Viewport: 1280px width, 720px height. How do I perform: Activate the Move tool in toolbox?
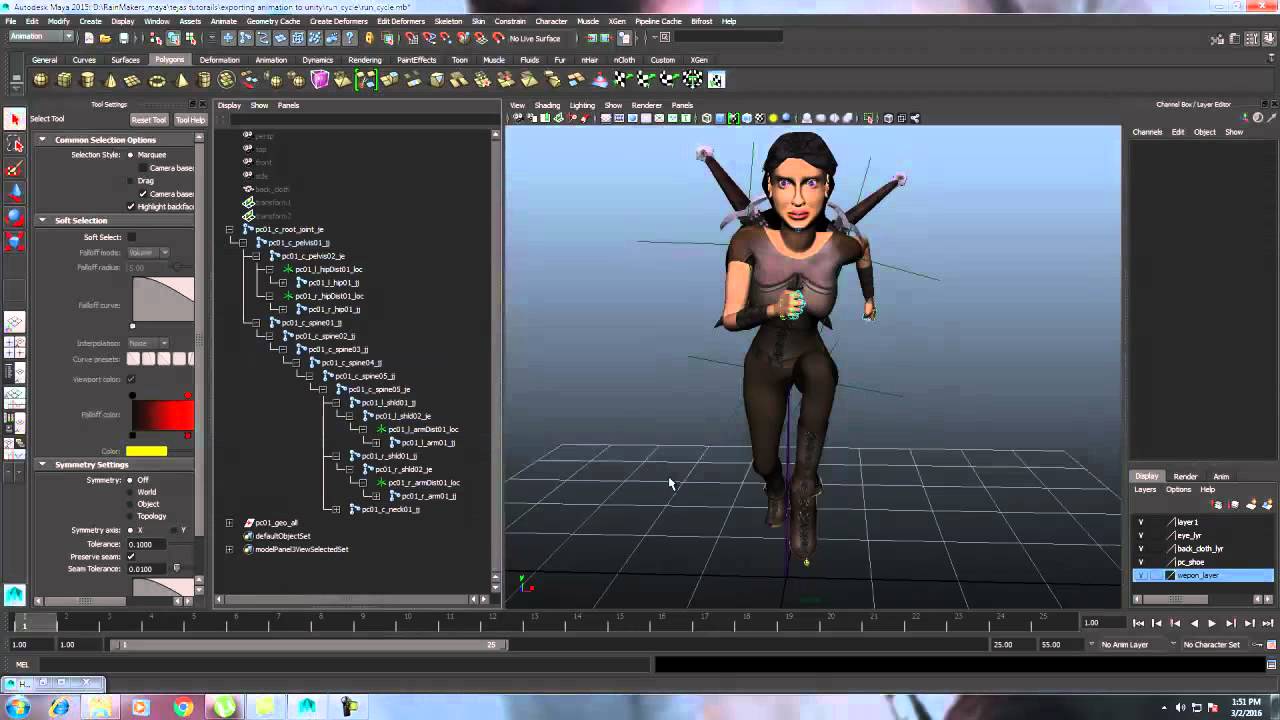tap(14, 192)
